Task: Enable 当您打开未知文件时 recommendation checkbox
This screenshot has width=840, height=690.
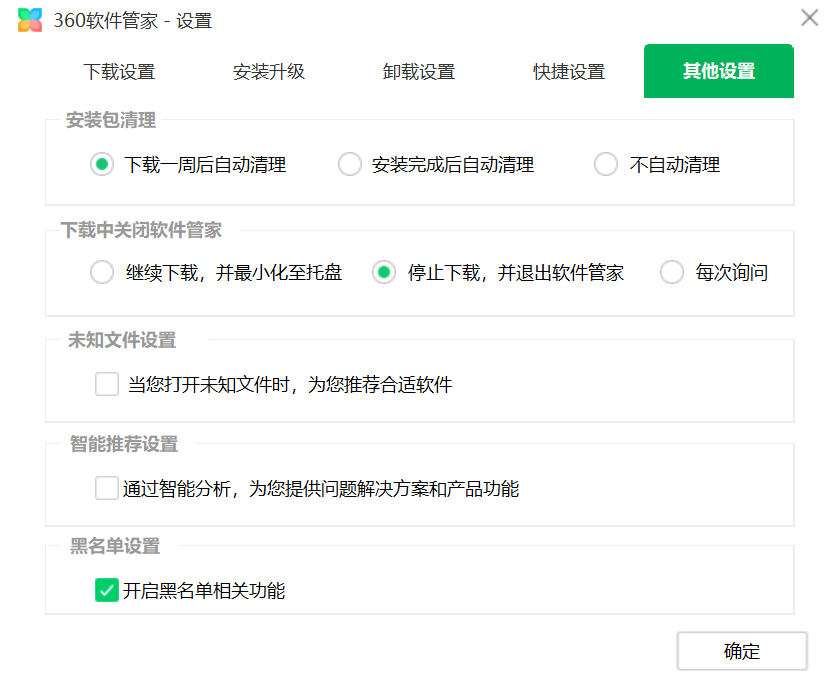Action: (107, 384)
